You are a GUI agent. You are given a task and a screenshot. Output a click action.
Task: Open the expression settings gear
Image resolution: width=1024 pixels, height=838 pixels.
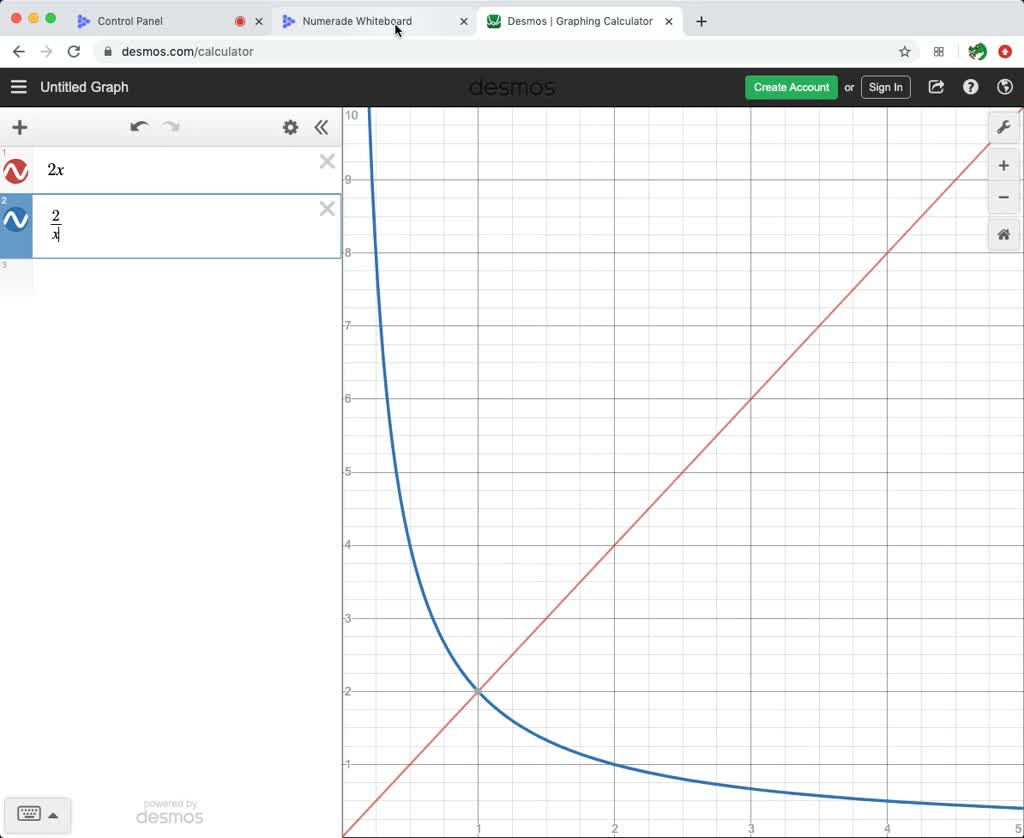(290, 127)
